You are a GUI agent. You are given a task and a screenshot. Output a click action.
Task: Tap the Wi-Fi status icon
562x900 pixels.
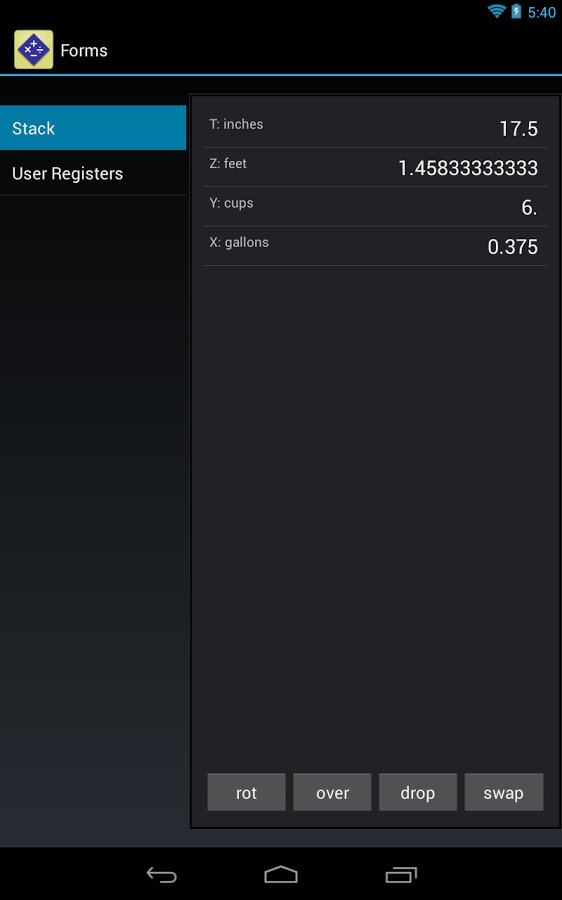(x=496, y=11)
